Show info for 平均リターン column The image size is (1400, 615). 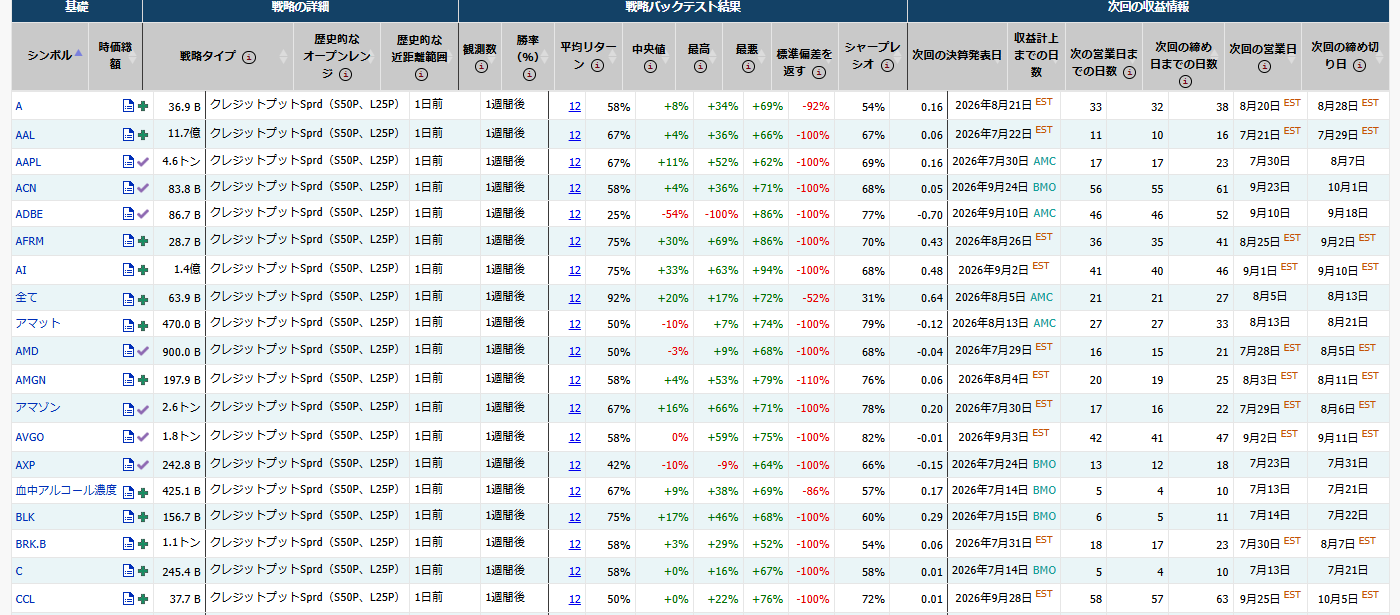point(597,66)
